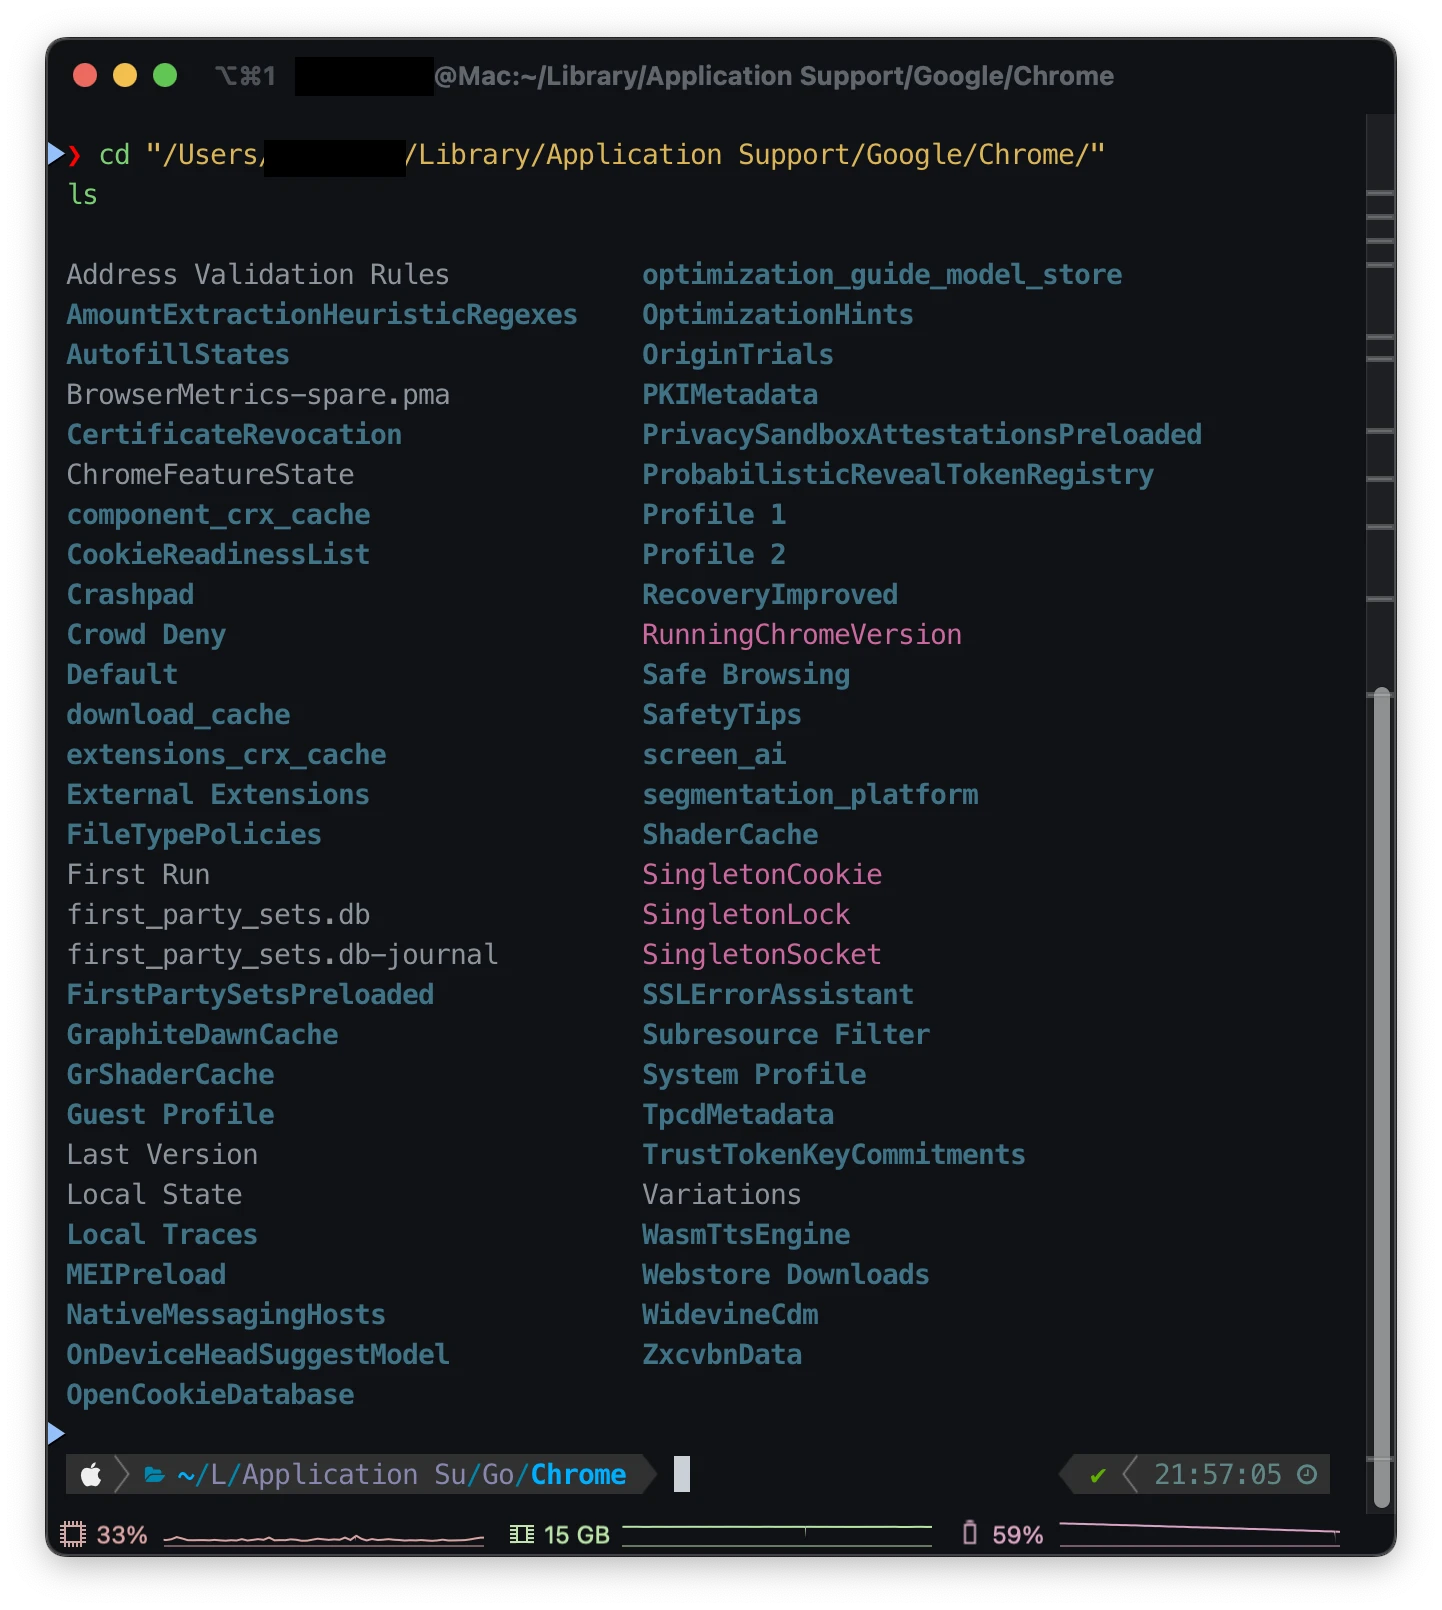
Task: Click the "Last Version" file name
Action: coord(162,1155)
